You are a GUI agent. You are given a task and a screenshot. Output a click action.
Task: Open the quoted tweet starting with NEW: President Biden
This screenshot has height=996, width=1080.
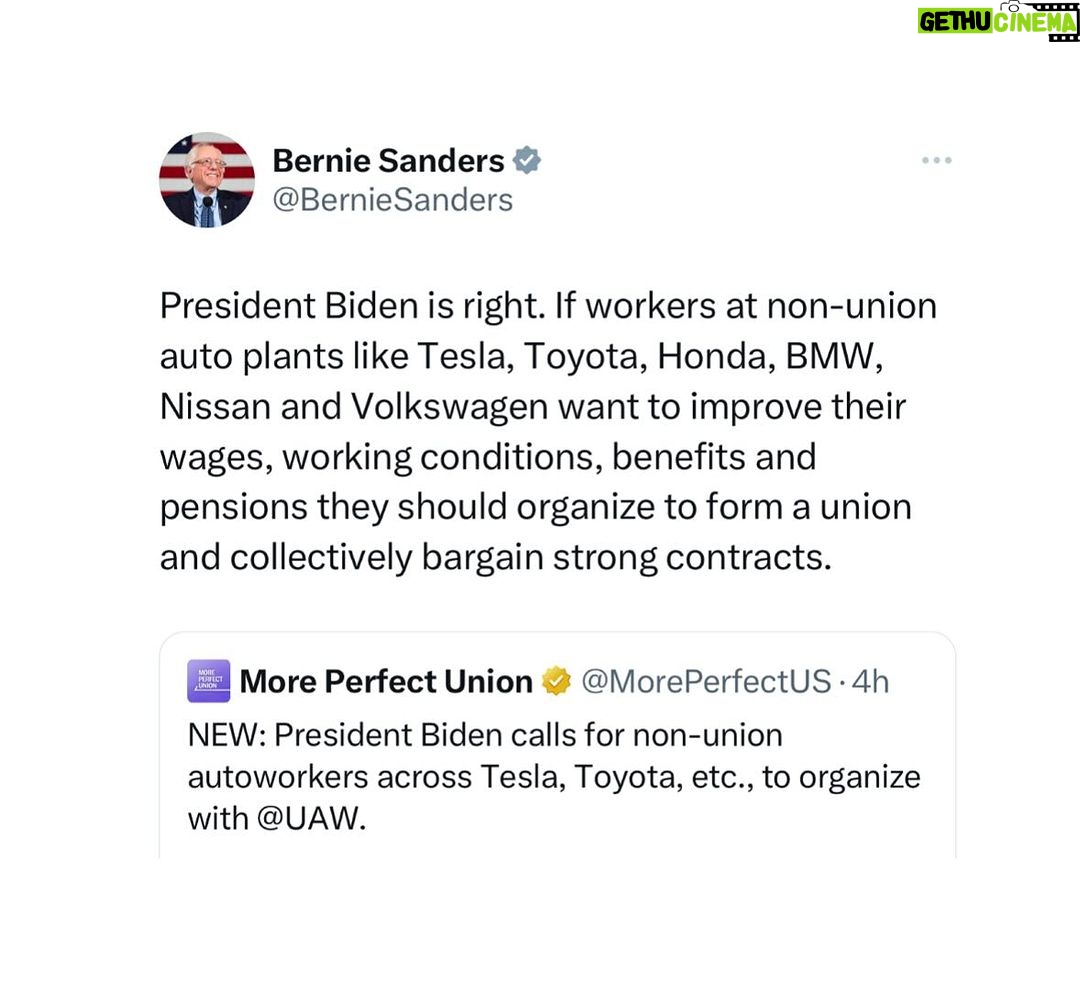click(x=557, y=745)
